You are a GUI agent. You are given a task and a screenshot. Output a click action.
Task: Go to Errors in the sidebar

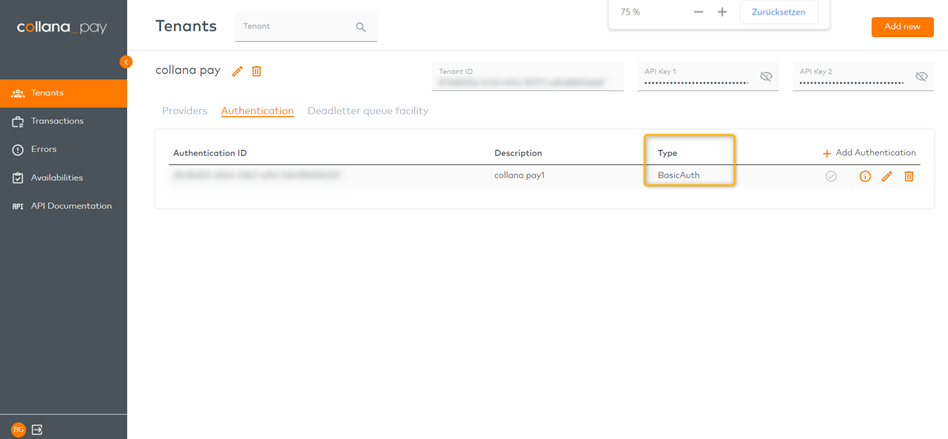pyautogui.click(x=63, y=149)
